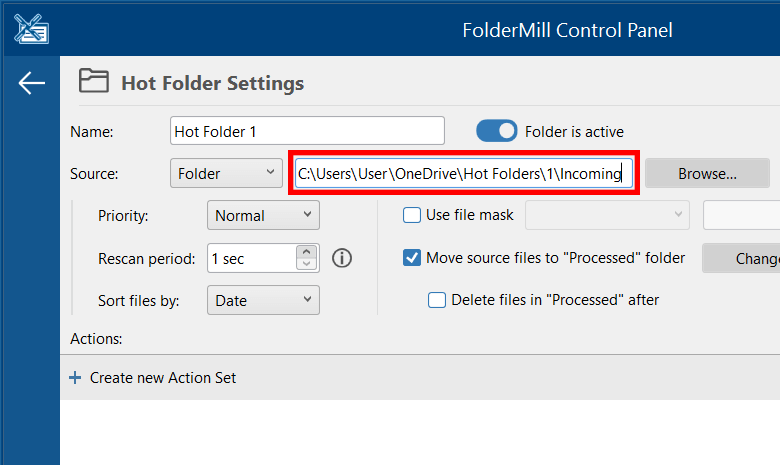Go back using the left arrow

tap(31, 83)
